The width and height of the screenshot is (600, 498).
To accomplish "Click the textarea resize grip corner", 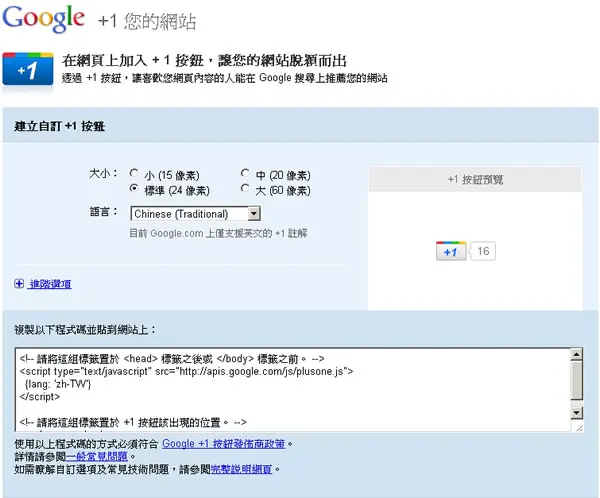I will tap(579, 428).
